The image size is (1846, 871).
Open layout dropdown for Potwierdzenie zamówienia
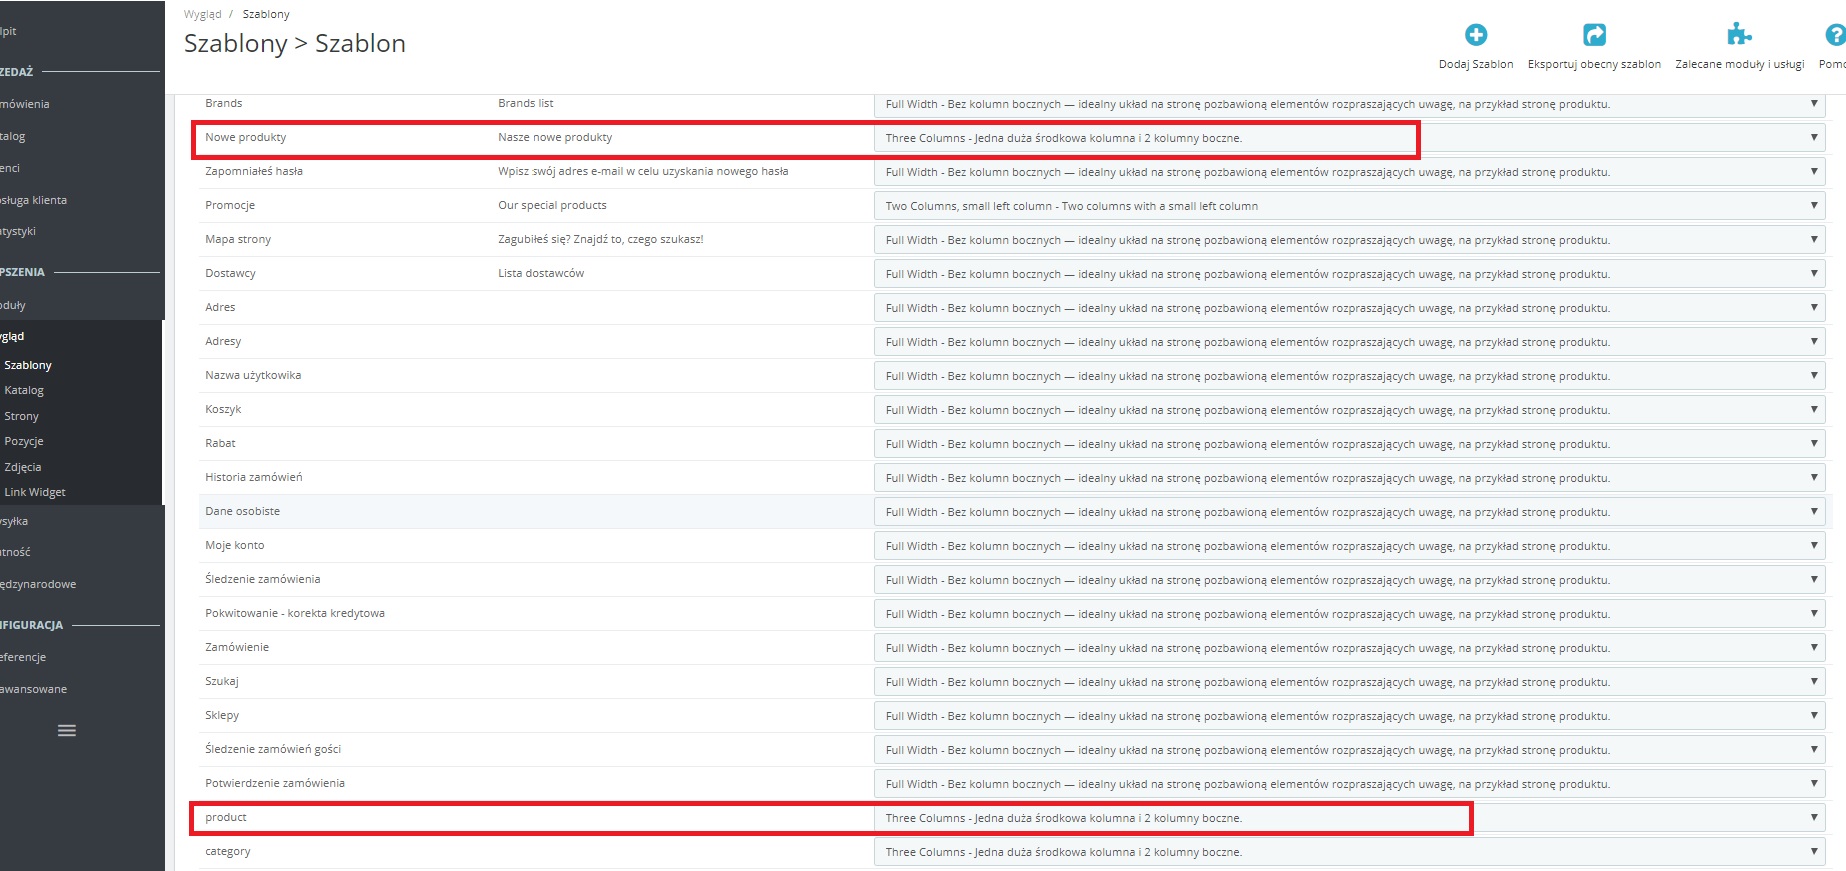[x=1350, y=784]
